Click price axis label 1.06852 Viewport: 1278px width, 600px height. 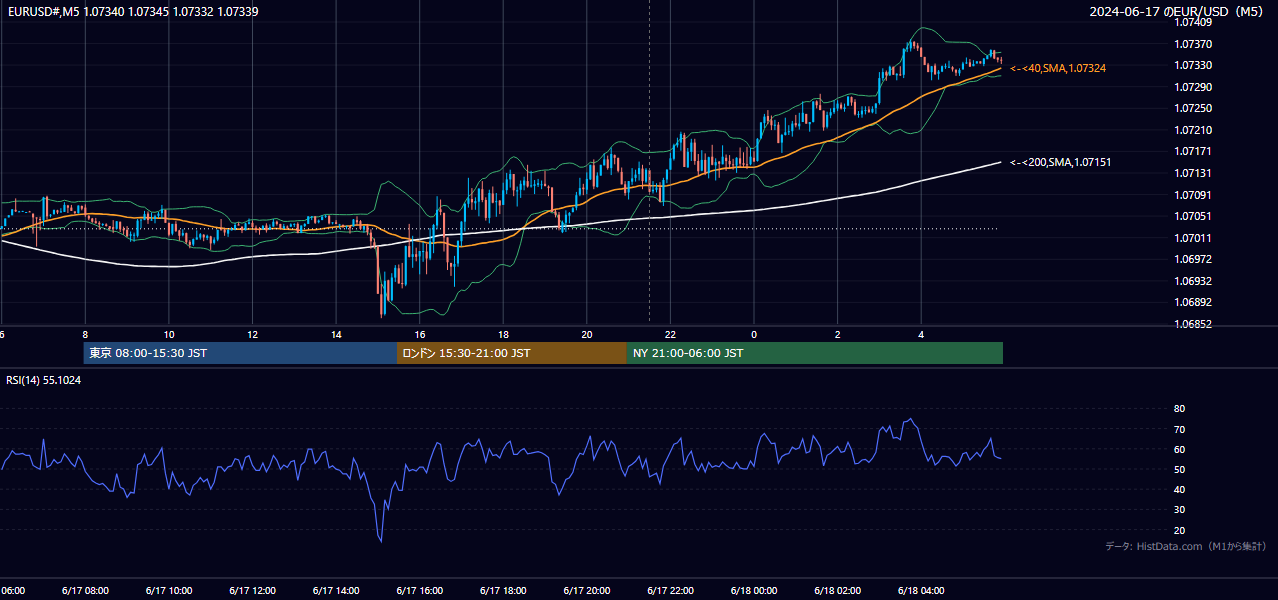point(1192,324)
